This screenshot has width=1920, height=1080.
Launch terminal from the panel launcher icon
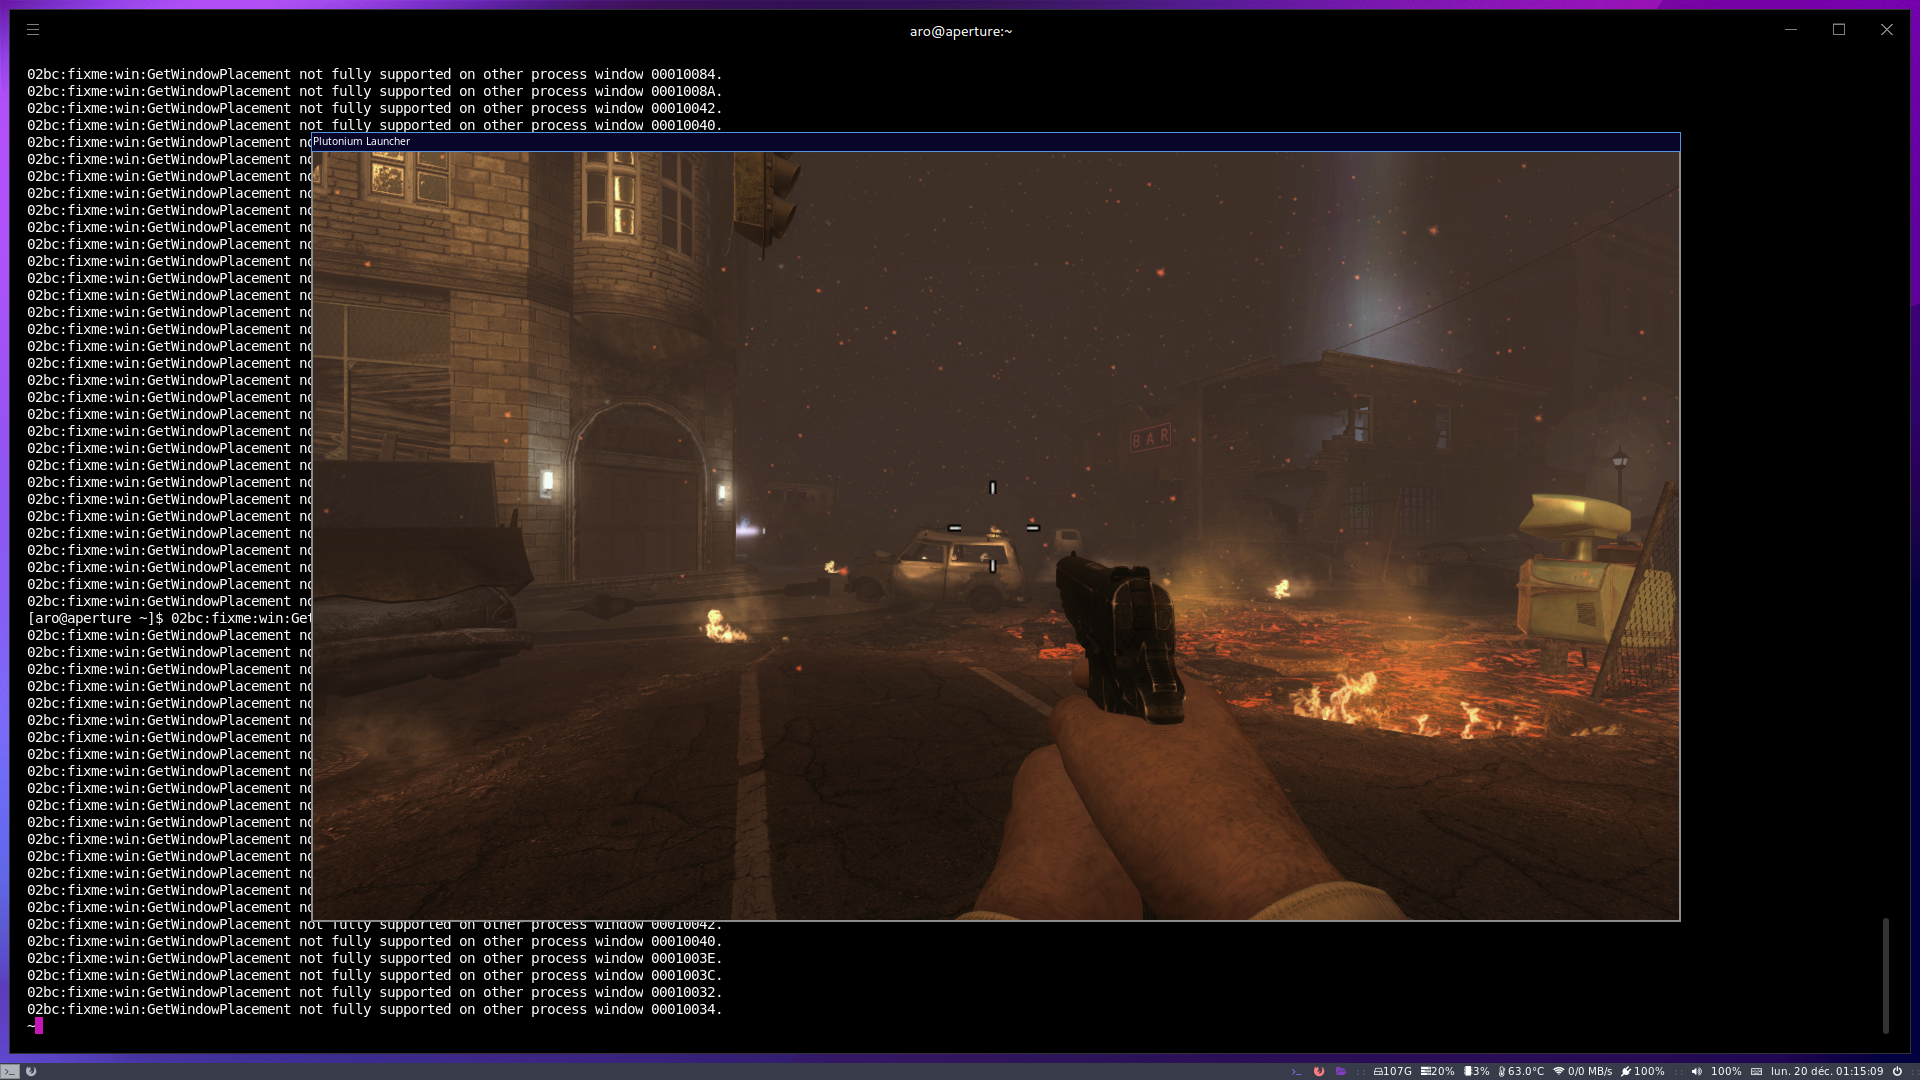pyautogui.click(x=1297, y=1071)
